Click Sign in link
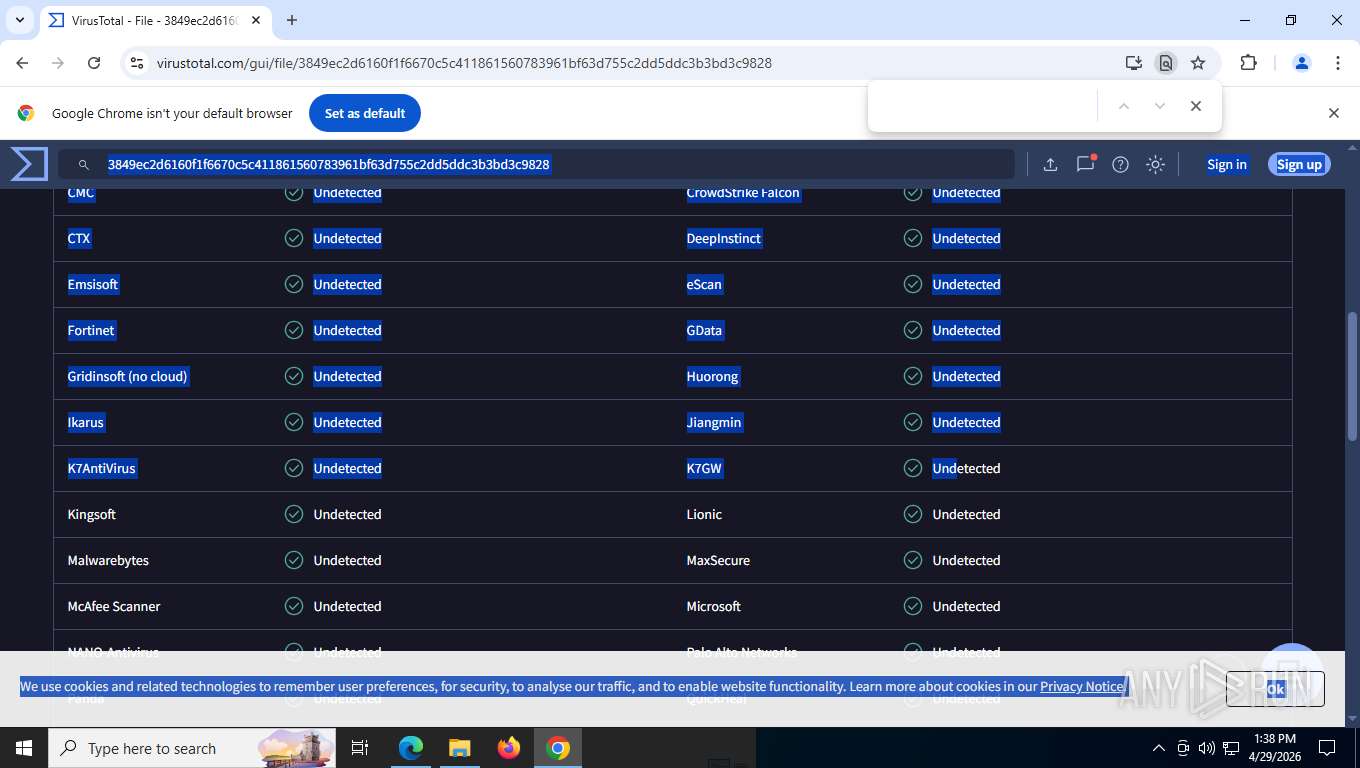Viewport: 1360px width, 768px height. point(1227,165)
